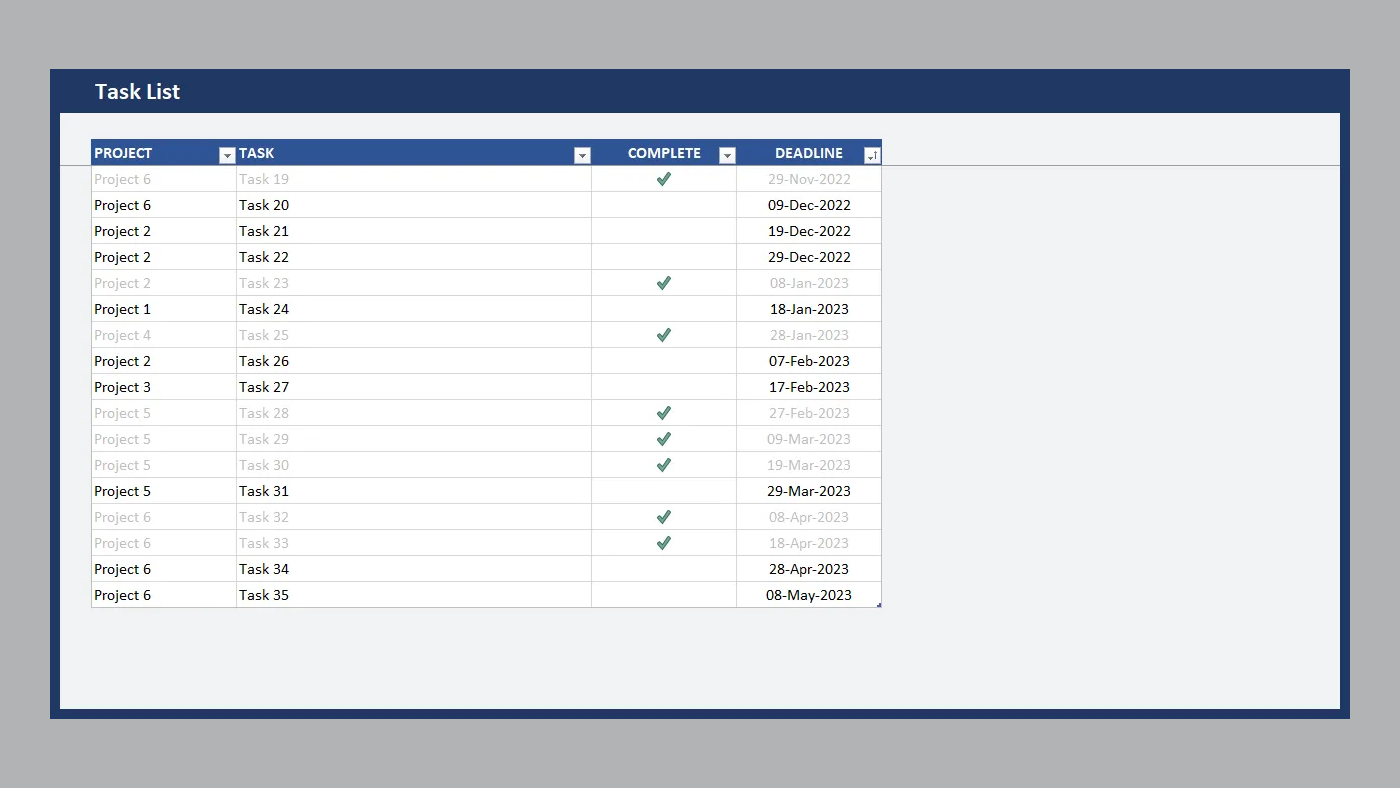Click the Task 31 name cell
This screenshot has width=1400, height=788.
(264, 491)
